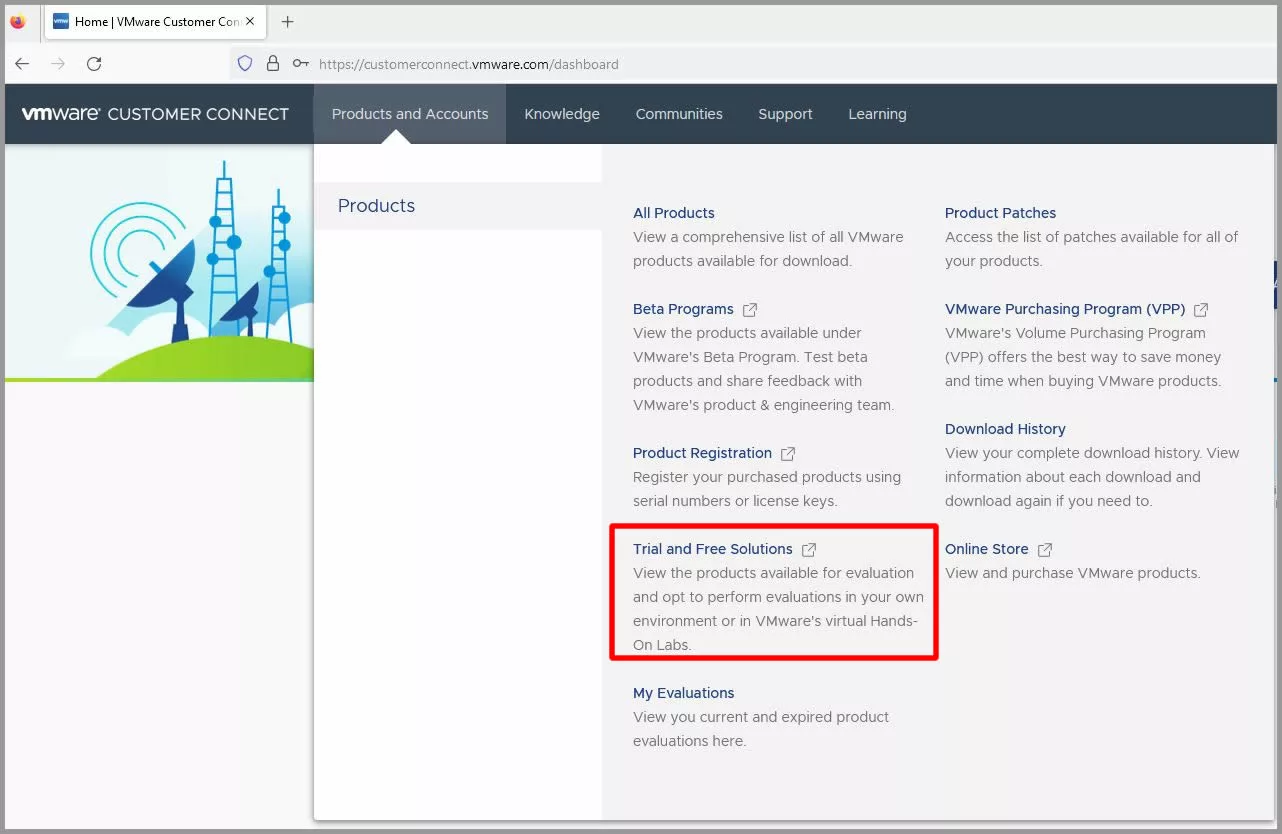
Task: Open the Support menu
Action: pos(785,114)
